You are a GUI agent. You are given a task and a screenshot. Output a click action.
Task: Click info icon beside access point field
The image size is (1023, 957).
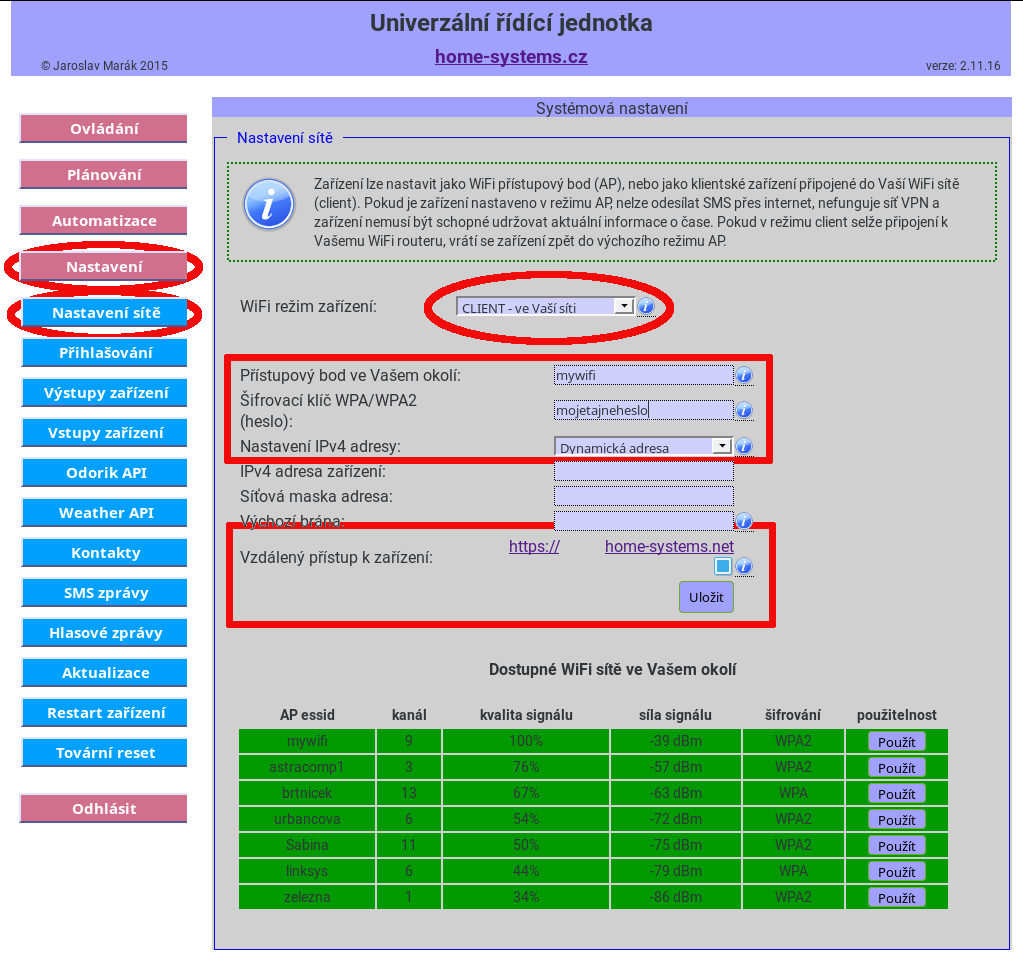(x=743, y=375)
